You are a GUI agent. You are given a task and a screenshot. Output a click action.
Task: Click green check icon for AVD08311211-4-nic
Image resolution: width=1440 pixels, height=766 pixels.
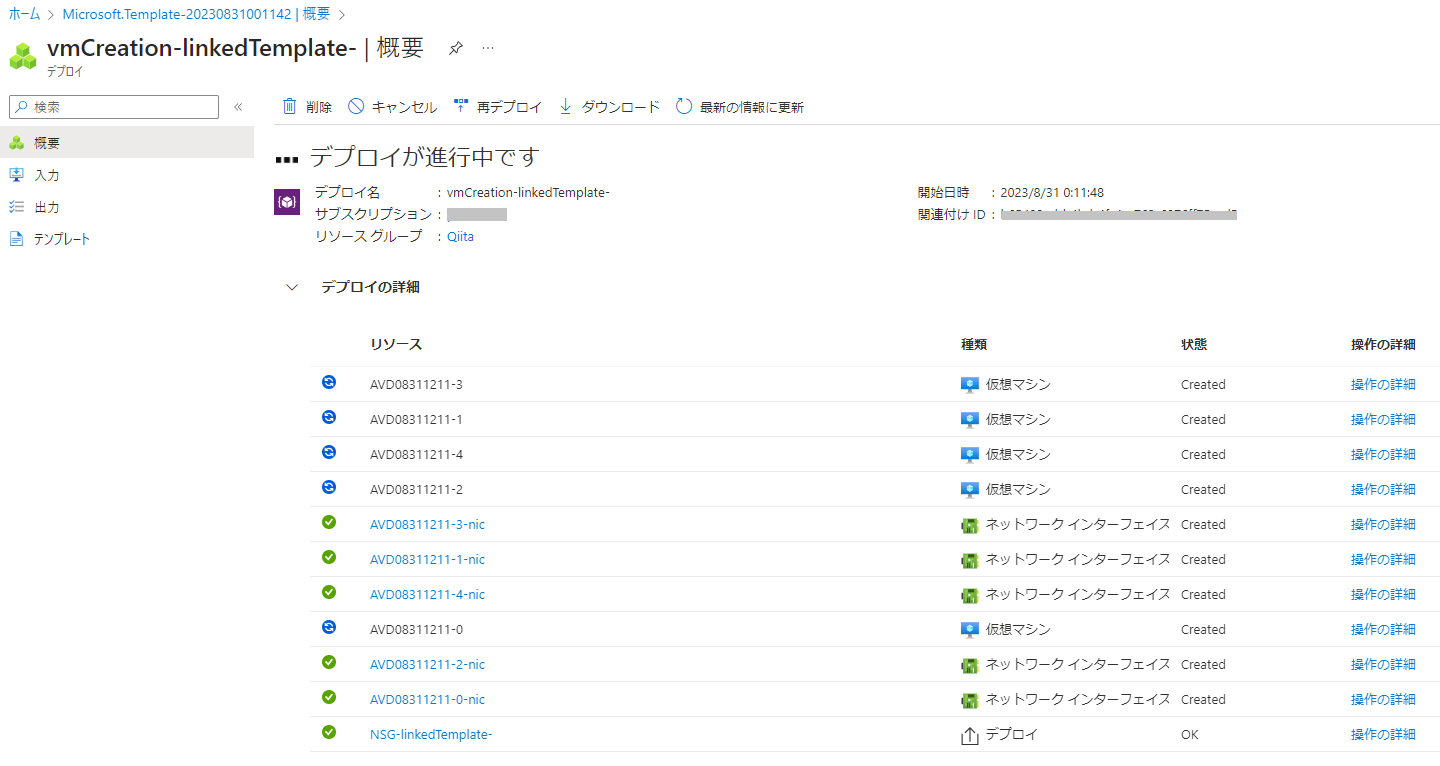coord(329,592)
